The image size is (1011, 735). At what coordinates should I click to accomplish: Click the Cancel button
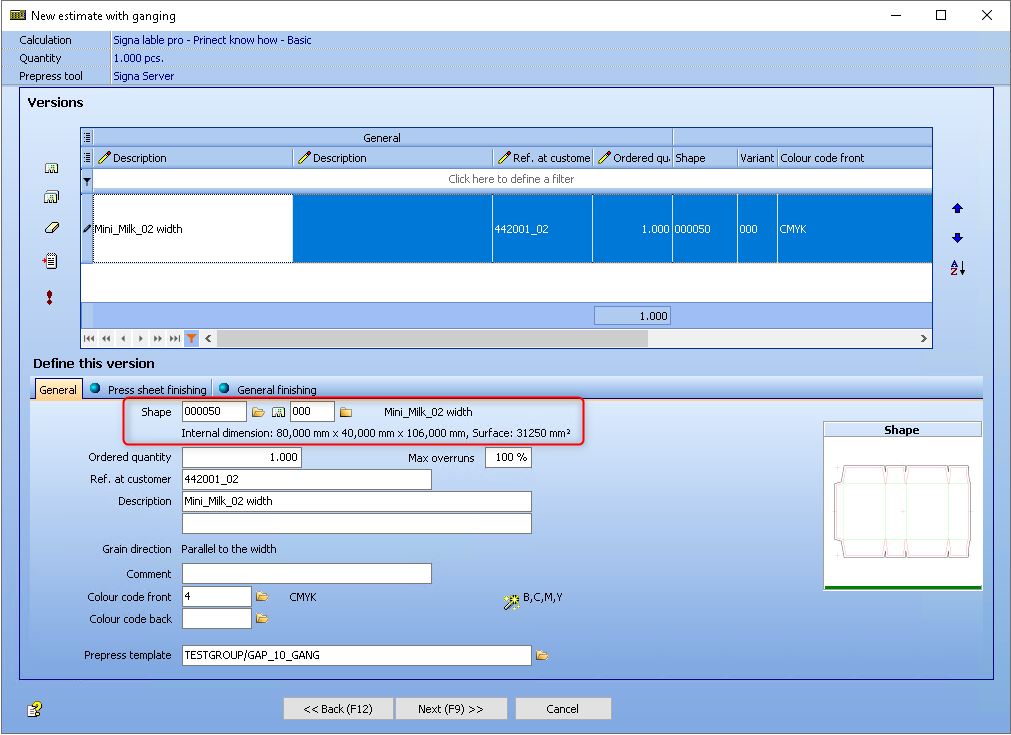(x=563, y=709)
